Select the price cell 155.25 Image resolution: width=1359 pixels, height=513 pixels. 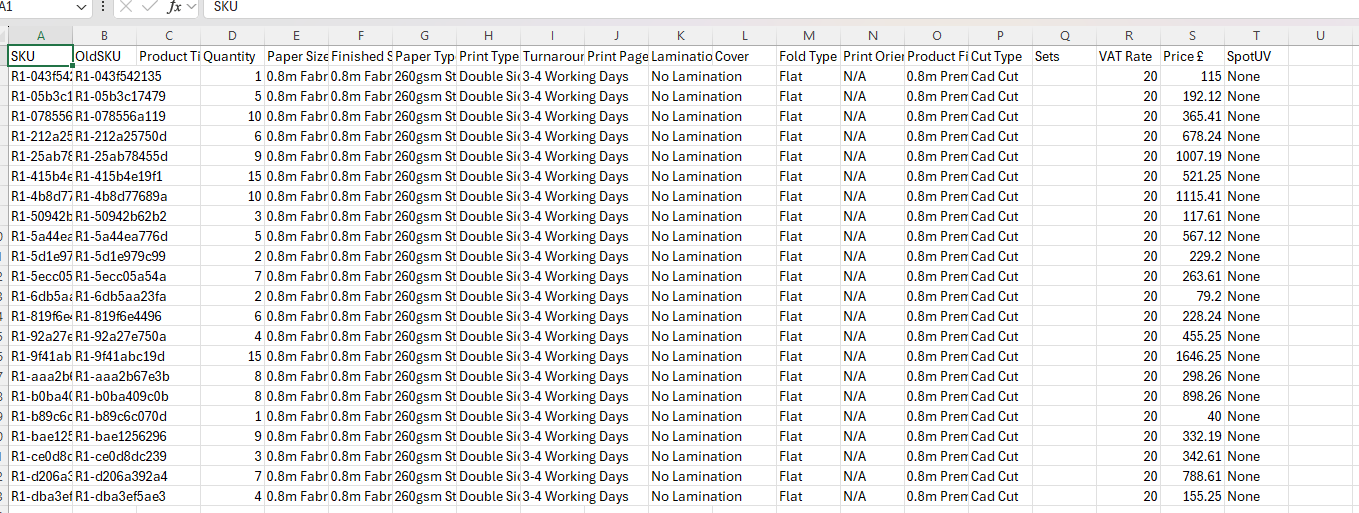1192,496
